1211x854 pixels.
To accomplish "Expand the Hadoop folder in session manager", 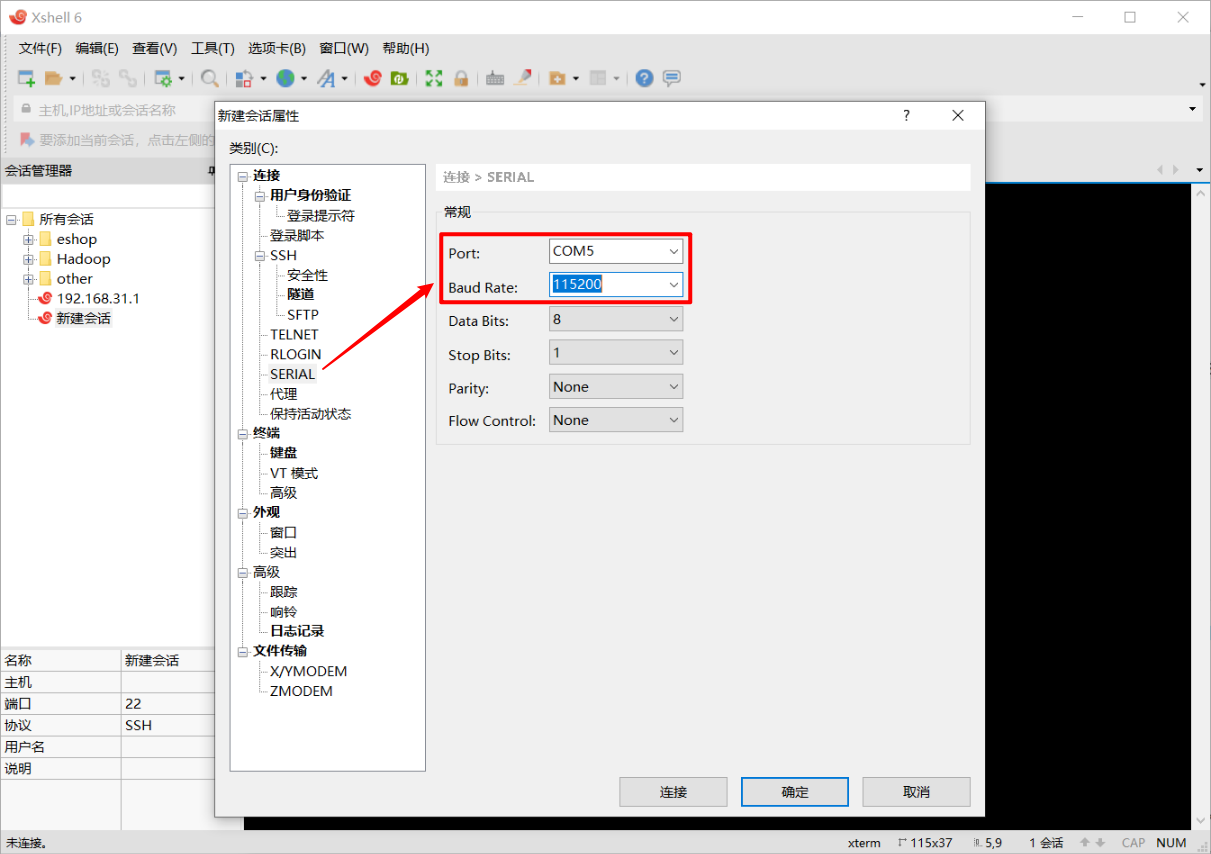I will (x=29, y=259).
